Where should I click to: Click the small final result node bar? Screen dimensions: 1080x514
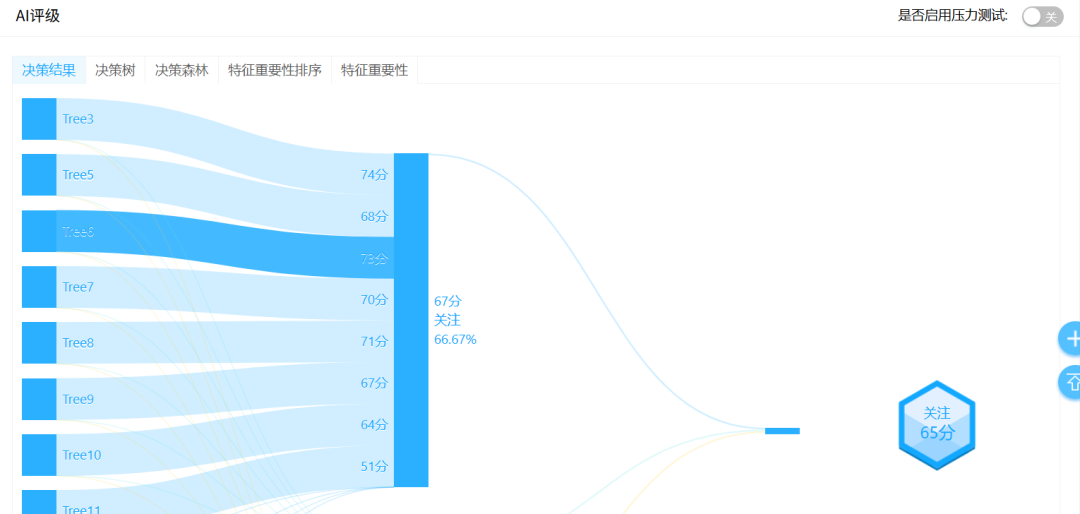782,431
